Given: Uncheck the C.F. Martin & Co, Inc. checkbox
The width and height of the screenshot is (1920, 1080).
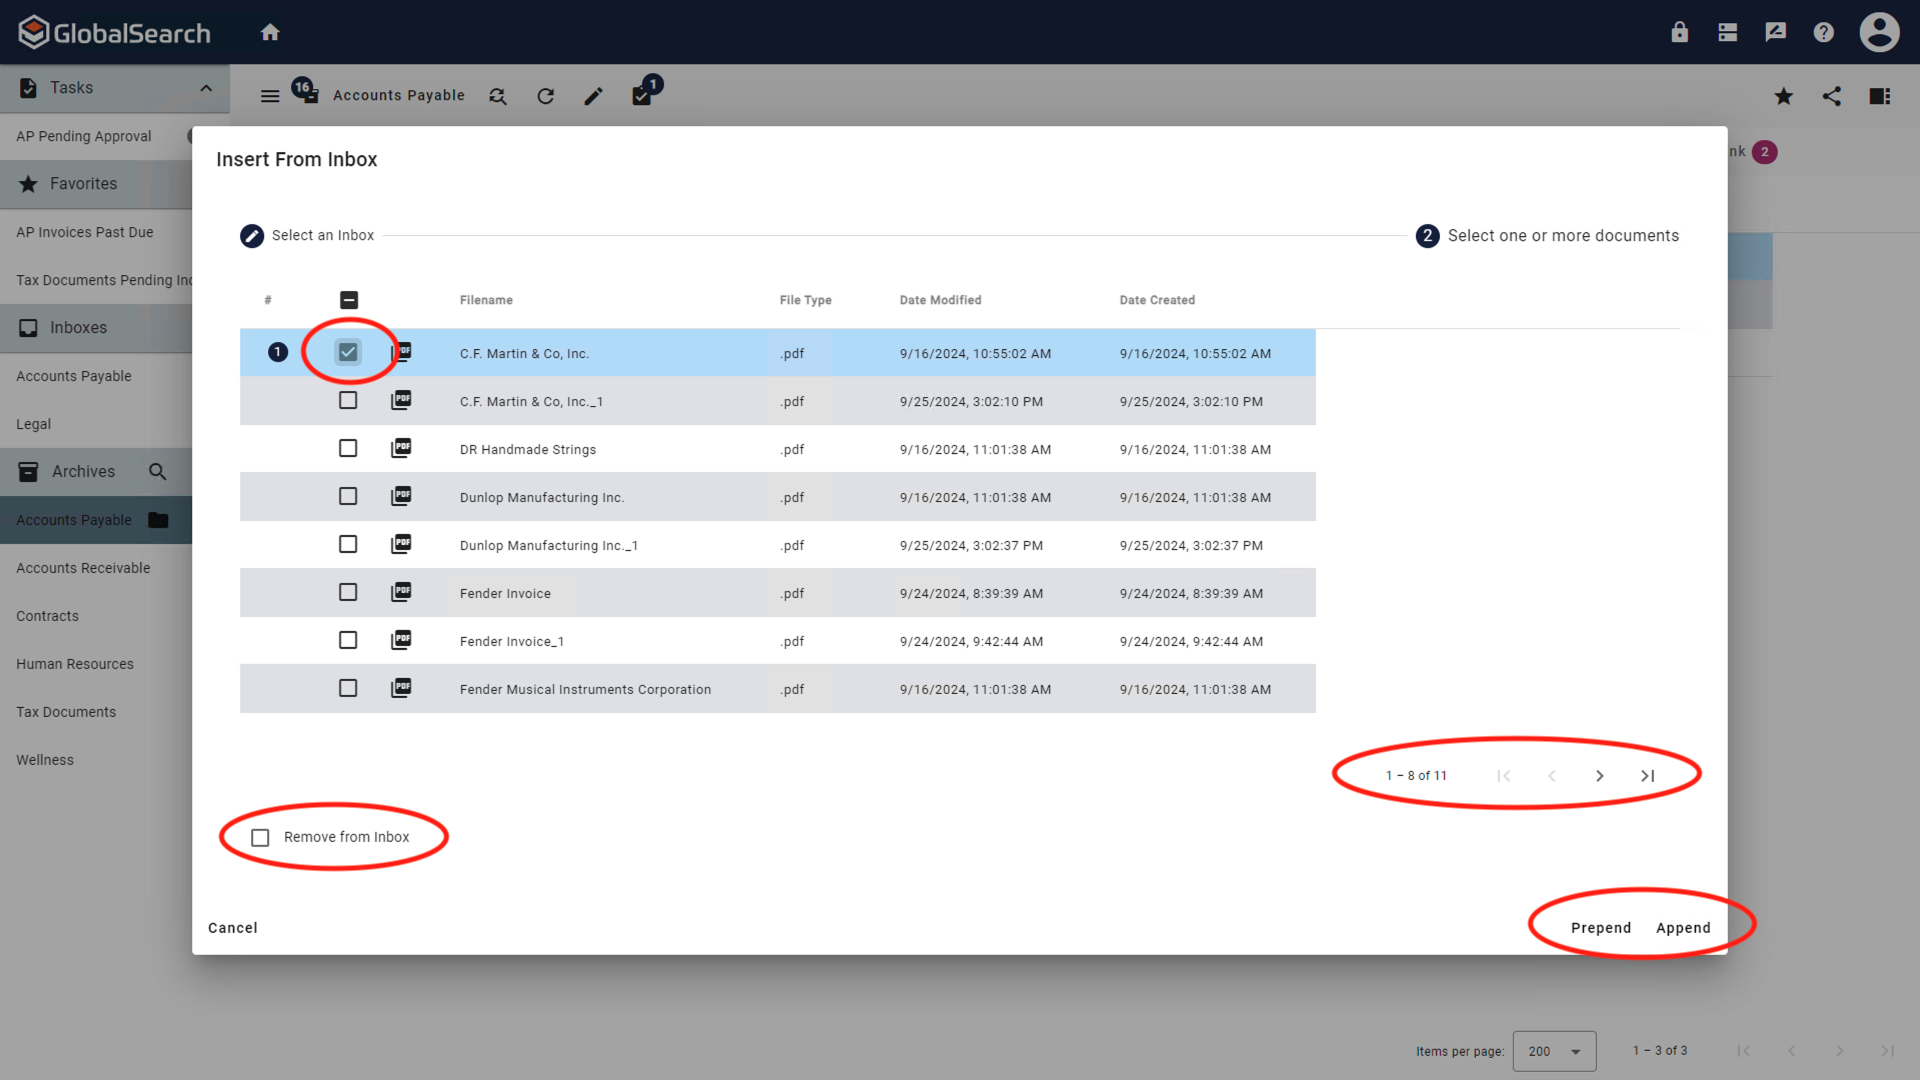Looking at the screenshot, I should [x=348, y=352].
